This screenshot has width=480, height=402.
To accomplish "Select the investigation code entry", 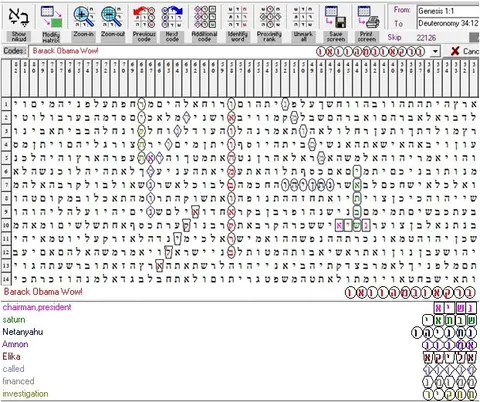I will click(x=25, y=394).
